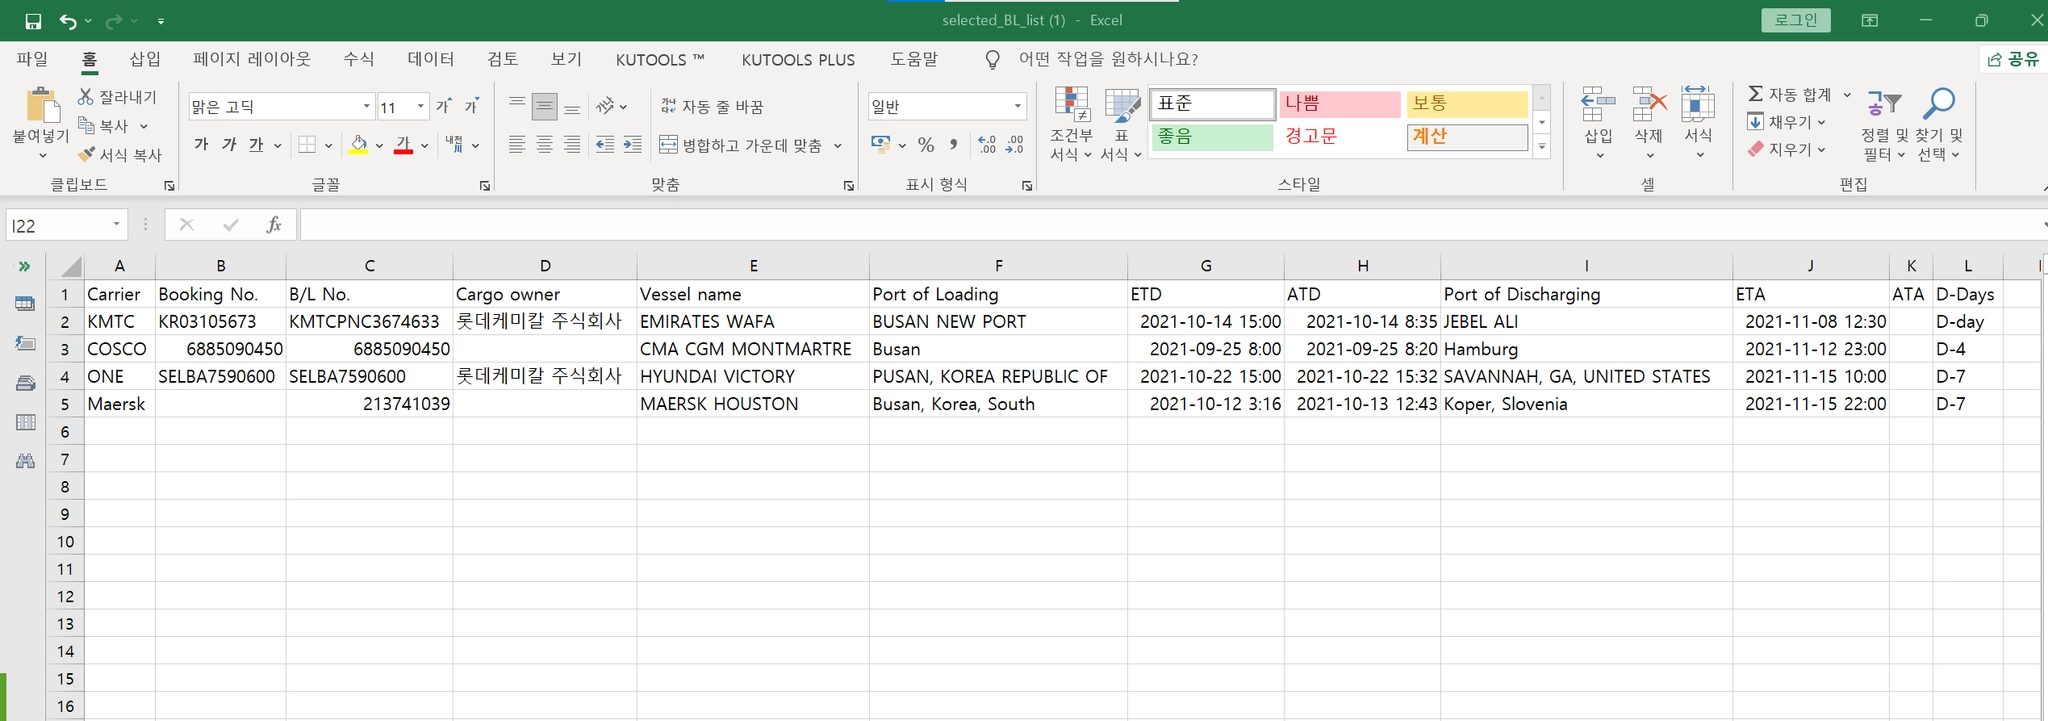Select cell with EMIRATES WAFA vessel name
The image size is (2048, 721).
753,322
